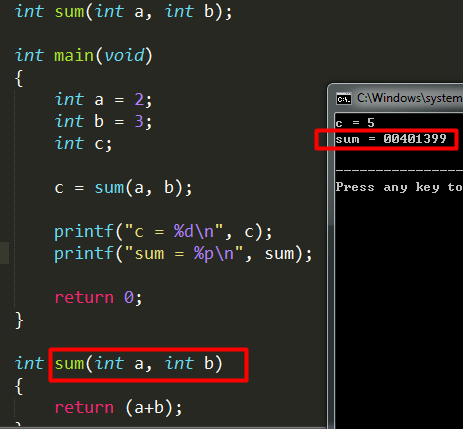
Task: Click the "%p" format specifier in the second printf
Action: tap(204, 254)
